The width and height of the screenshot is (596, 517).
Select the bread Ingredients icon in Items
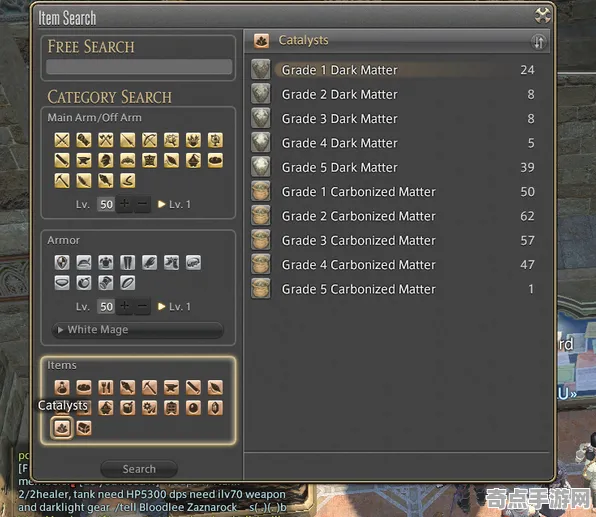tap(84, 387)
